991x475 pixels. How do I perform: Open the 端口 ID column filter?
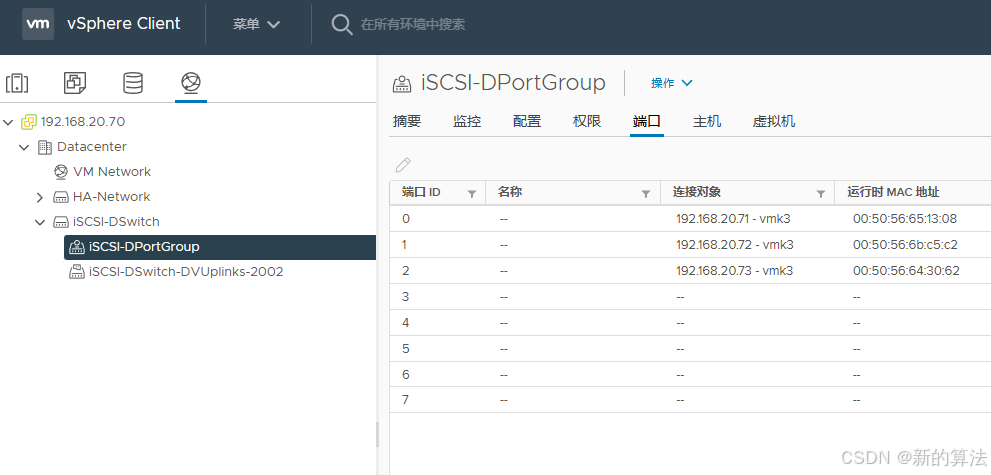coord(471,194)
